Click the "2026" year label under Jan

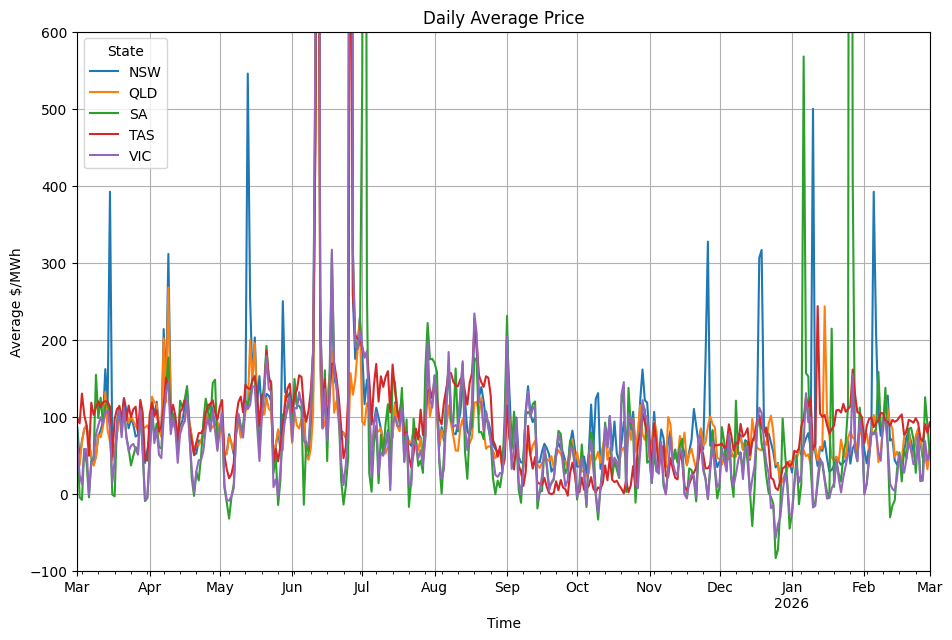coord(791,603)
